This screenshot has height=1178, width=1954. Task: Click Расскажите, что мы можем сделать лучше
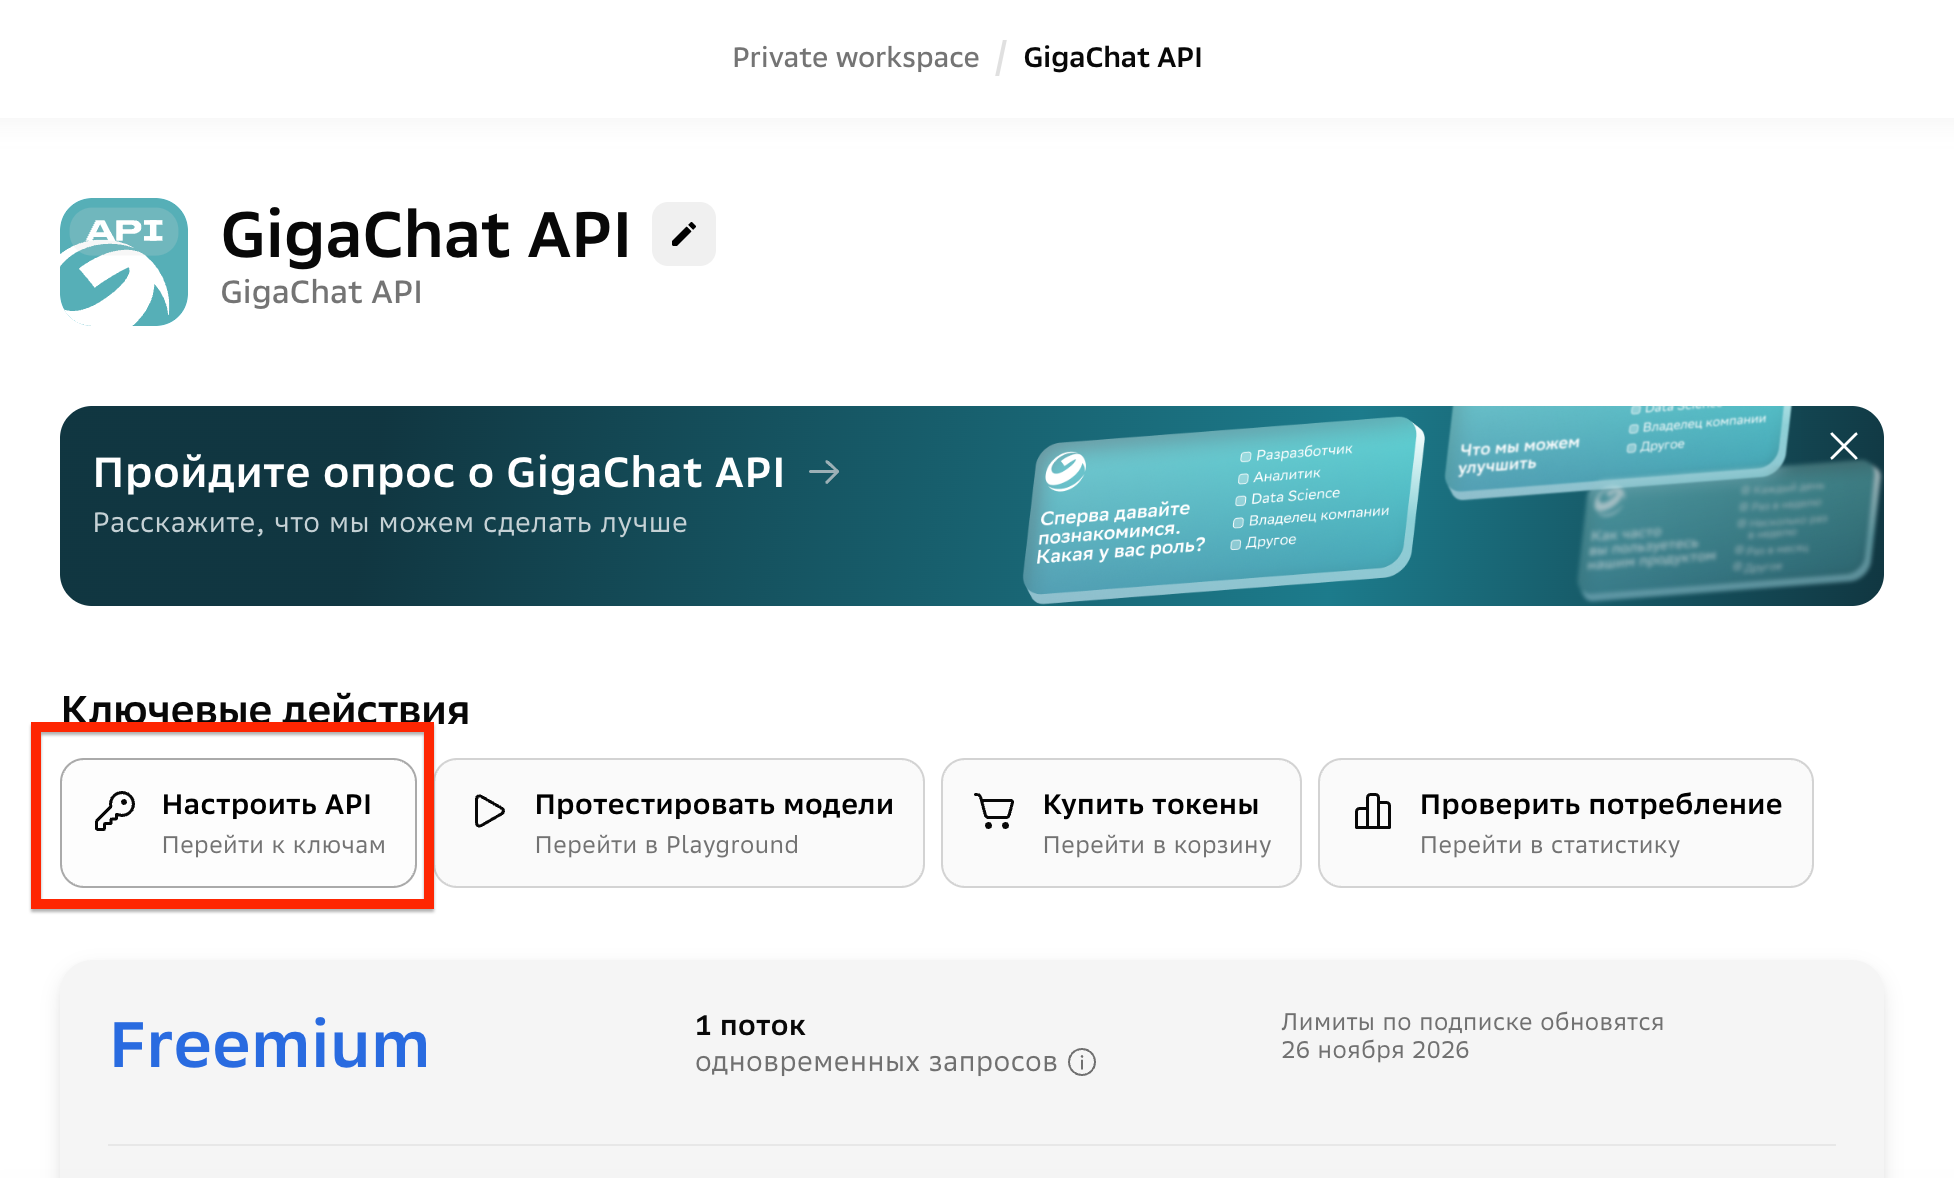click(x=390, y=523)
